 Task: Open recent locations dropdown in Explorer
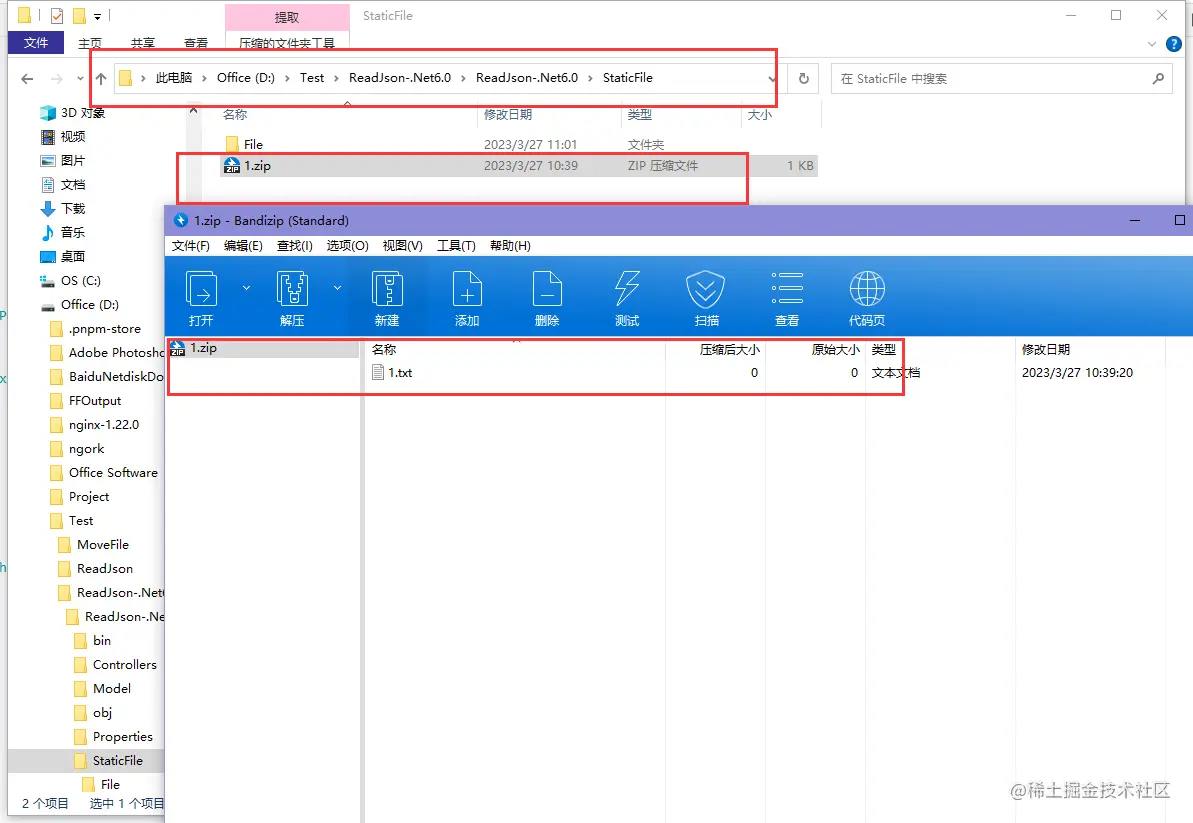[x=80, y=78]
